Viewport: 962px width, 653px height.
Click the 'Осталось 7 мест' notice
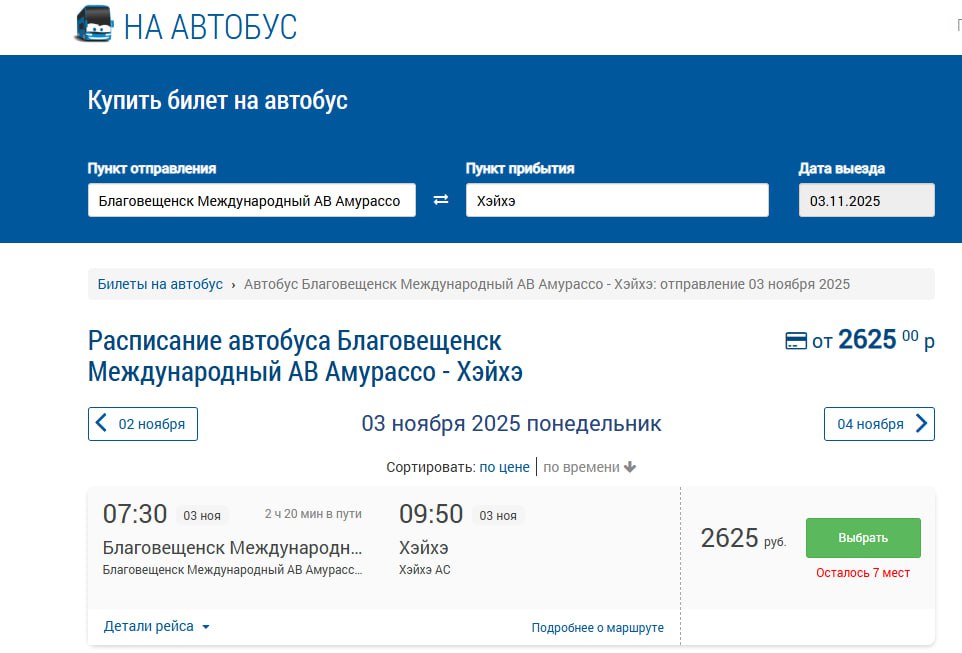[862, 573]
